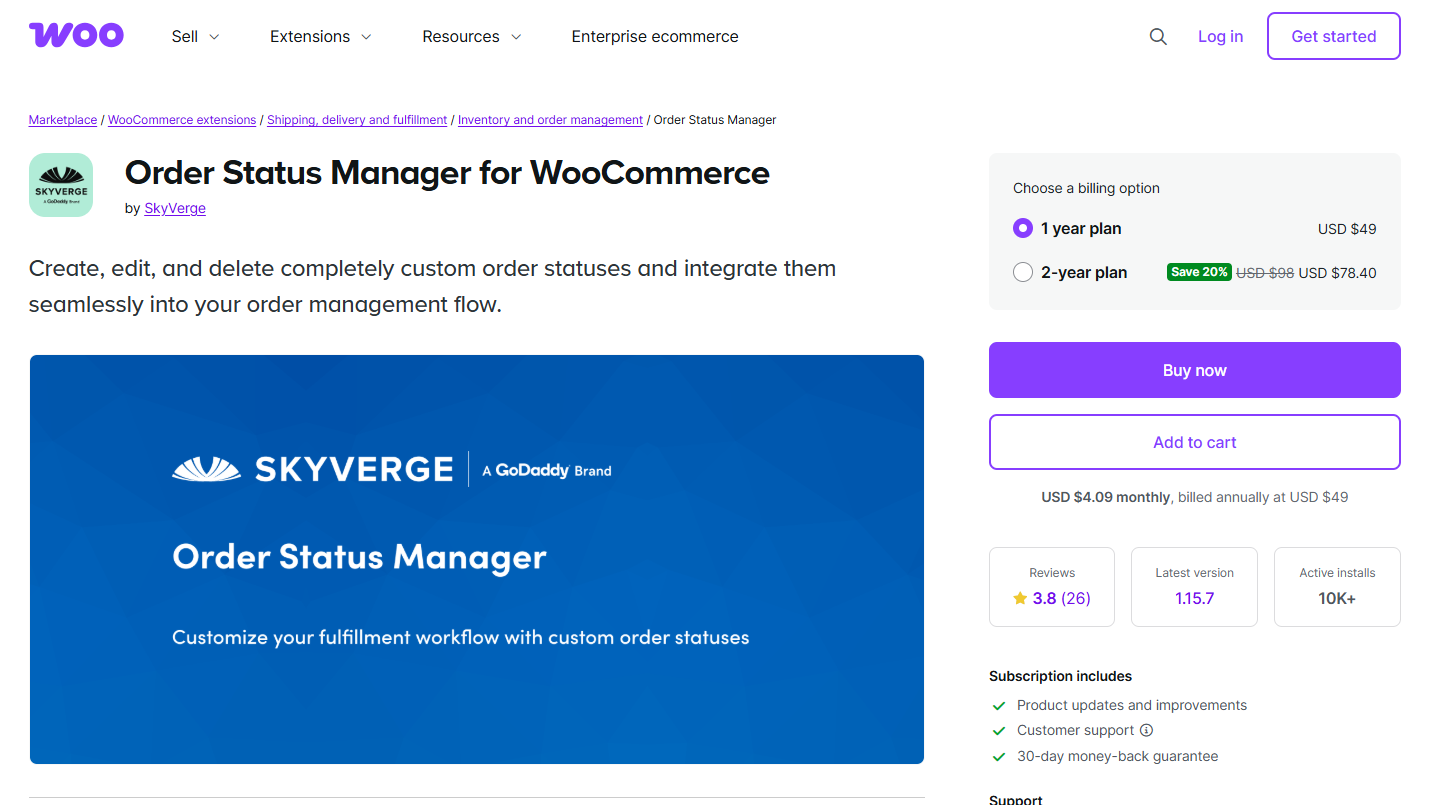Open the SkyVerge author link
This screenshot has width=1440, height=805.
tap(174, 208)
